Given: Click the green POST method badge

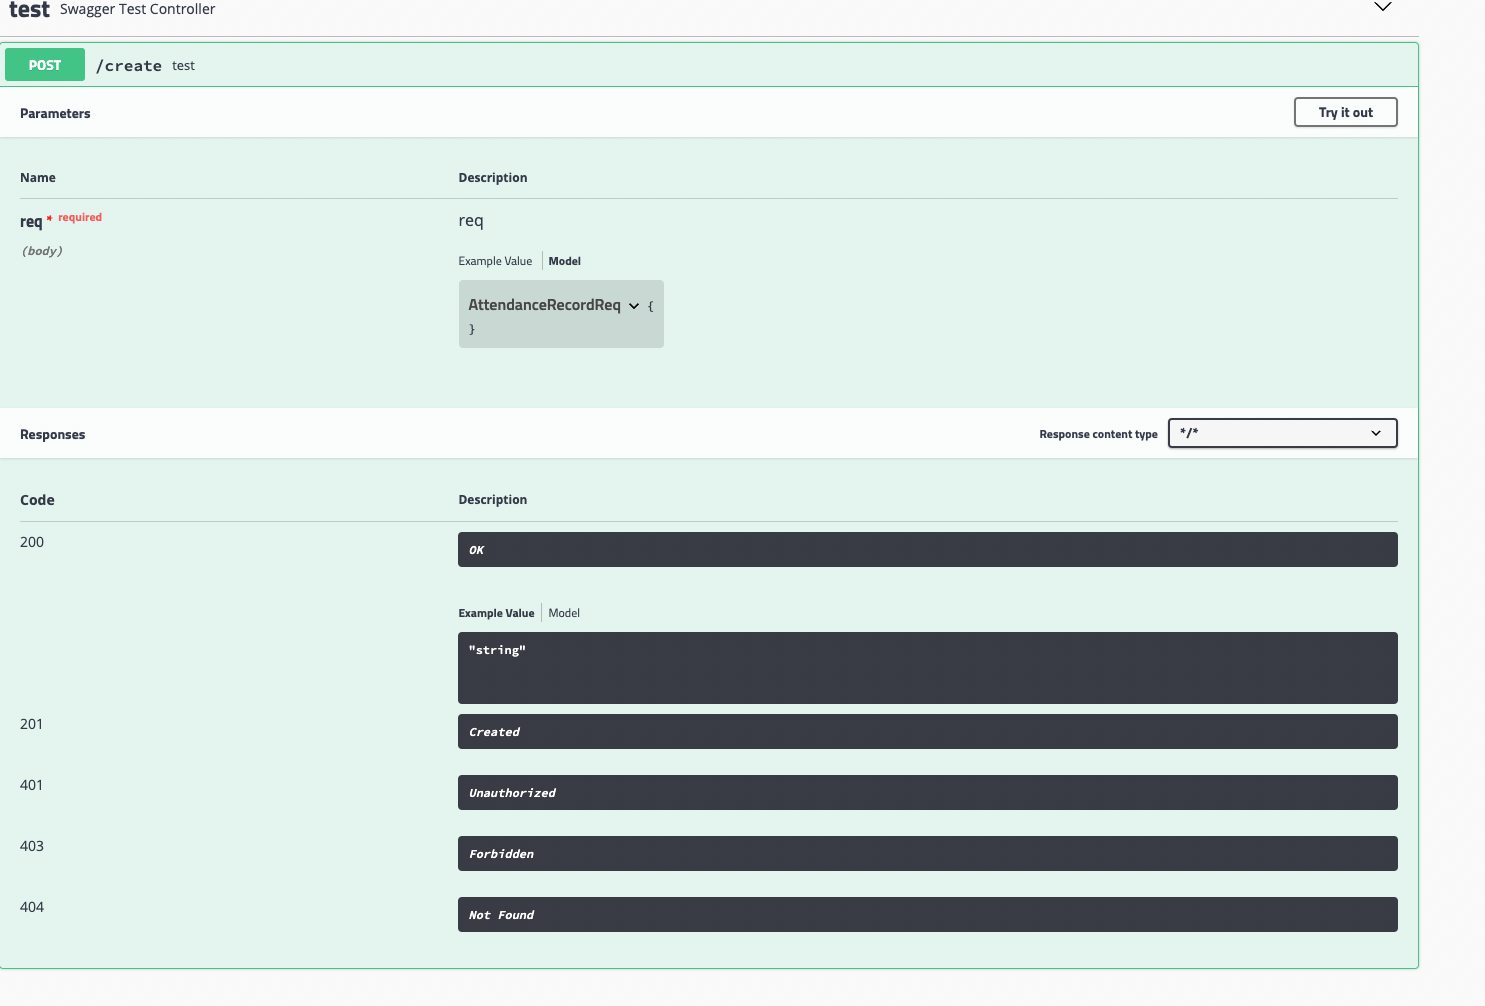Looking at the screenshot, I should 44,64.
